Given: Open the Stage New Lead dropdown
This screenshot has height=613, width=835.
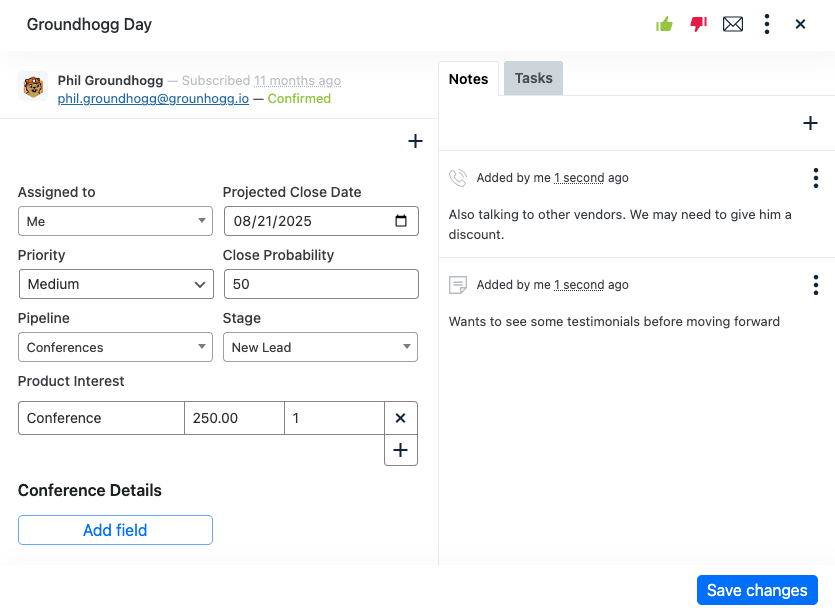Looking at the screenshot, I should [320, 347].
